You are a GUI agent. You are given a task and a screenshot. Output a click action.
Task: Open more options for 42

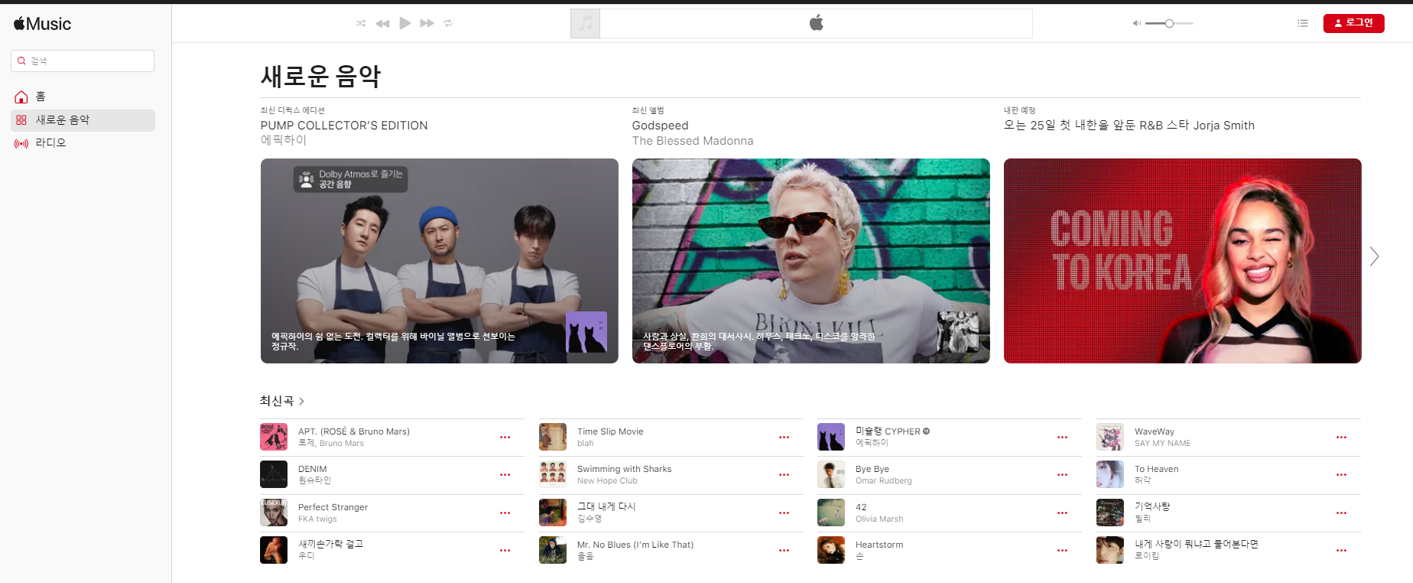click(x=1062, y=513)
